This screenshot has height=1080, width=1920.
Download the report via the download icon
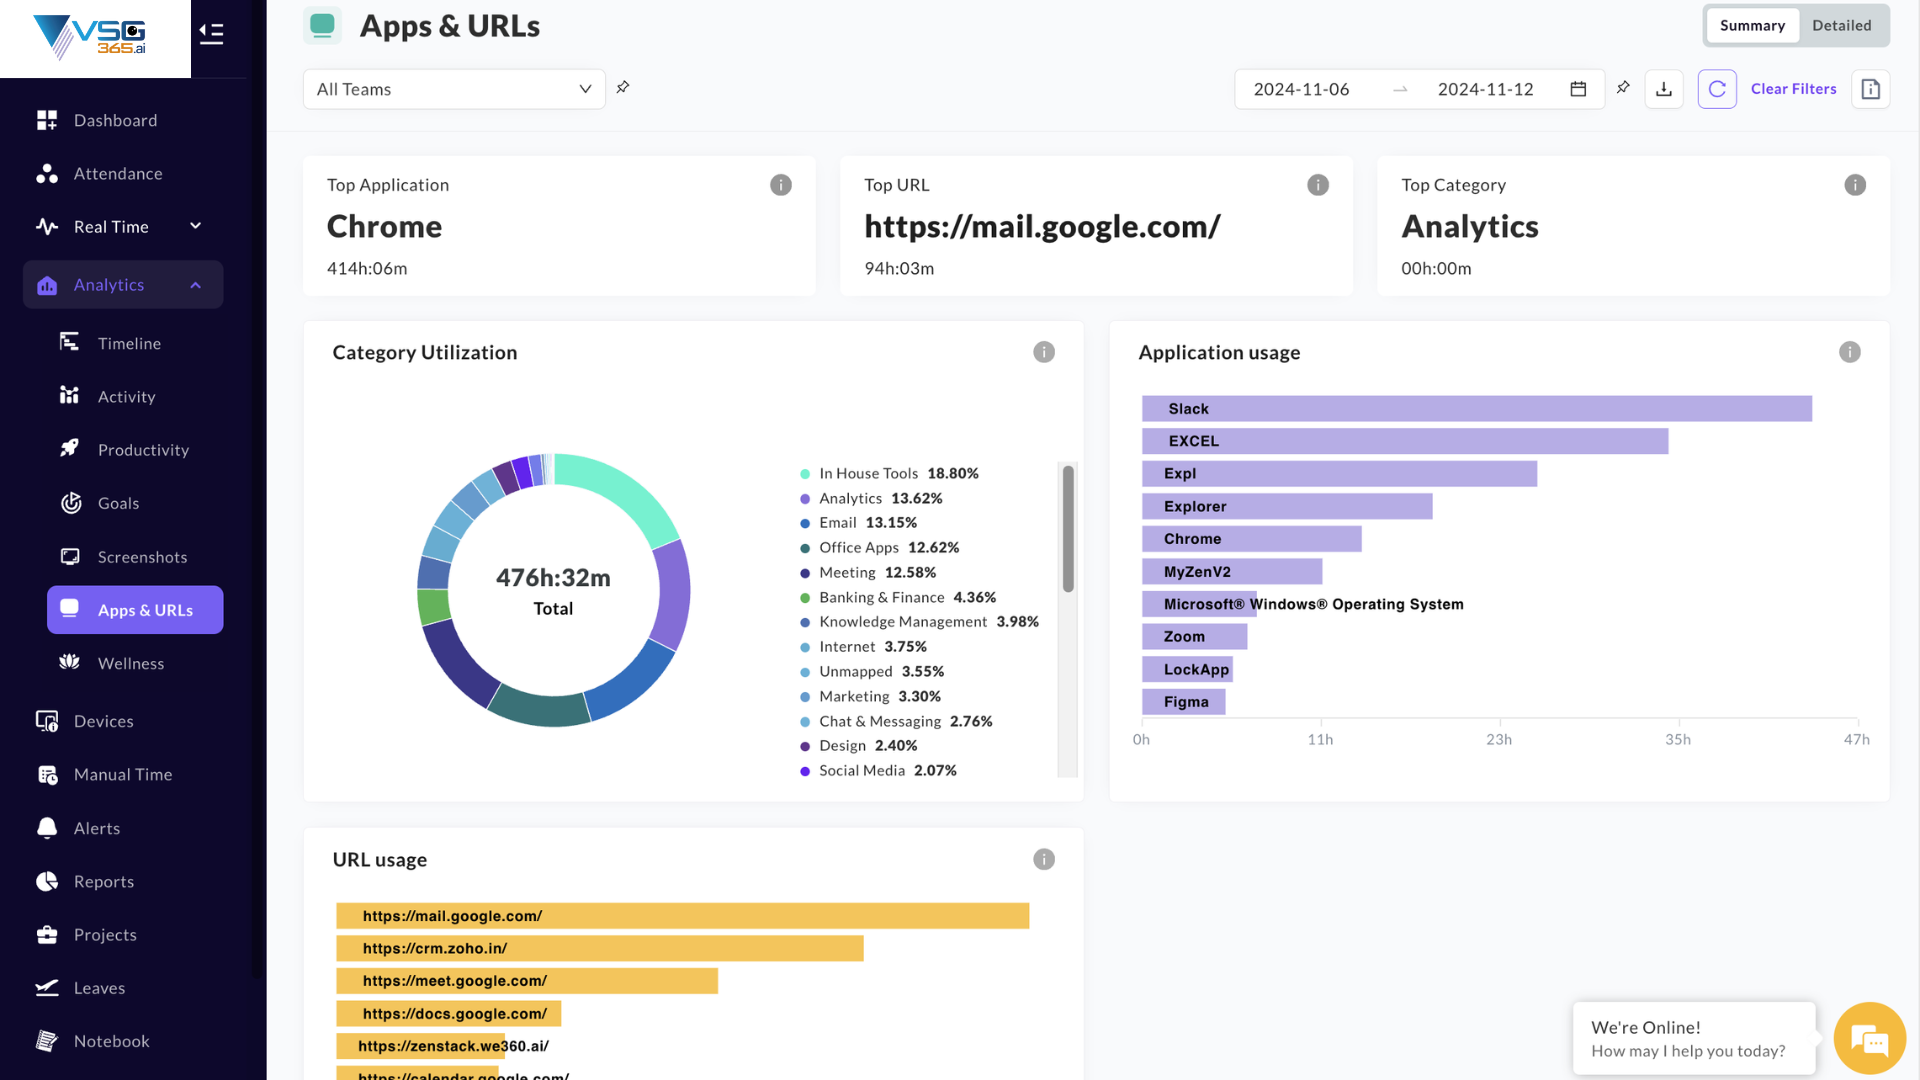(x=1664, y=89)
